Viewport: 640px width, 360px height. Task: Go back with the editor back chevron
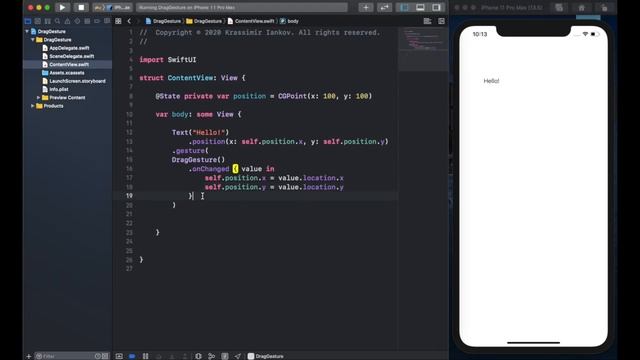[129, 21]
